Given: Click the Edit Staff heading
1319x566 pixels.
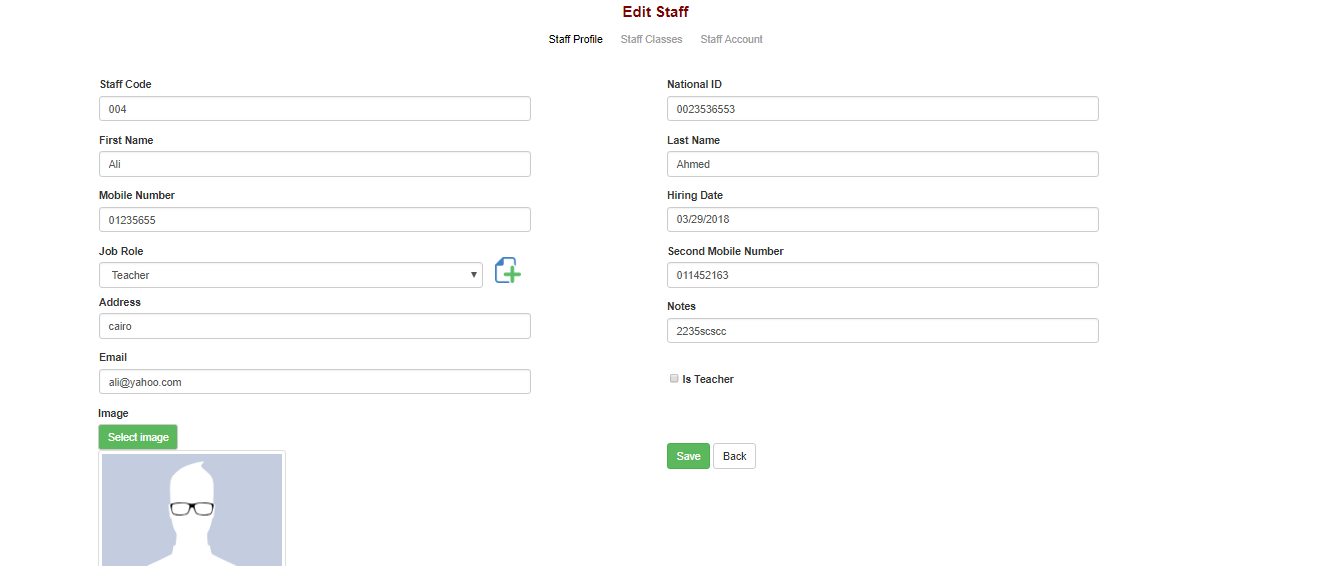Looking at the screenshot, I should pyautogui.click(x=655, y=12).
